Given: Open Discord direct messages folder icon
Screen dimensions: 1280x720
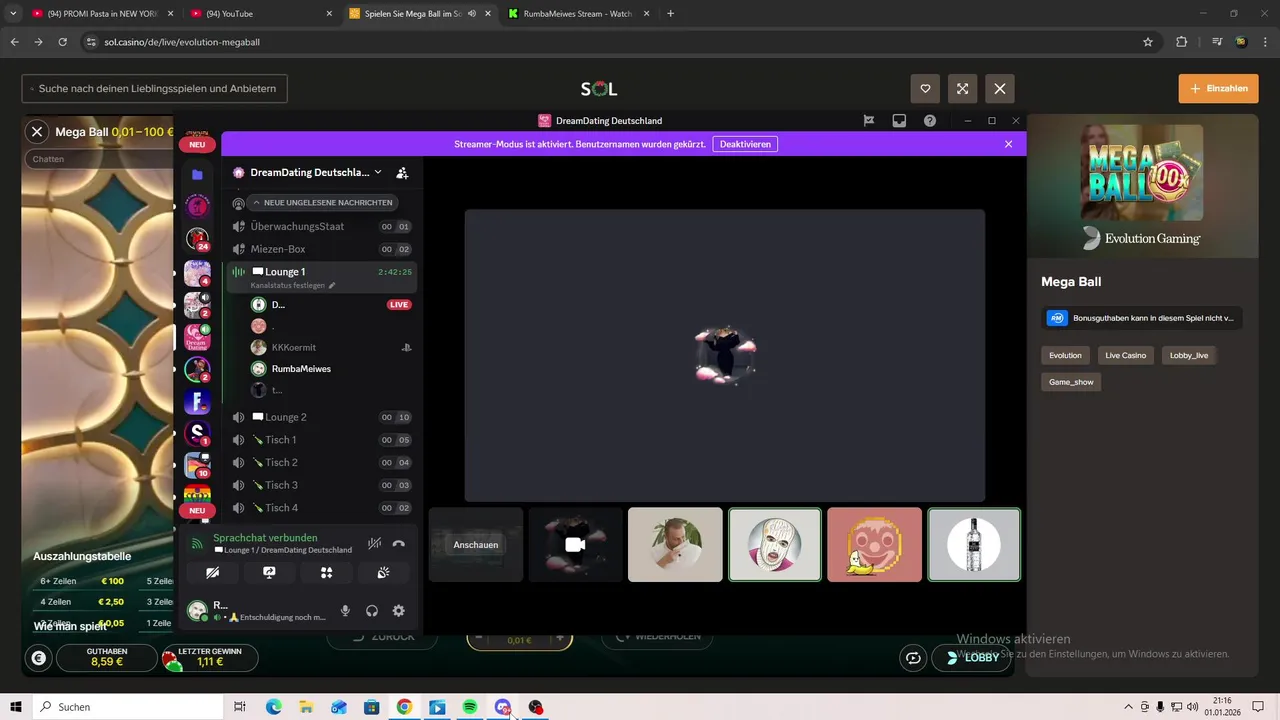Looking at the screenshot, I should (x=197, y=174).
